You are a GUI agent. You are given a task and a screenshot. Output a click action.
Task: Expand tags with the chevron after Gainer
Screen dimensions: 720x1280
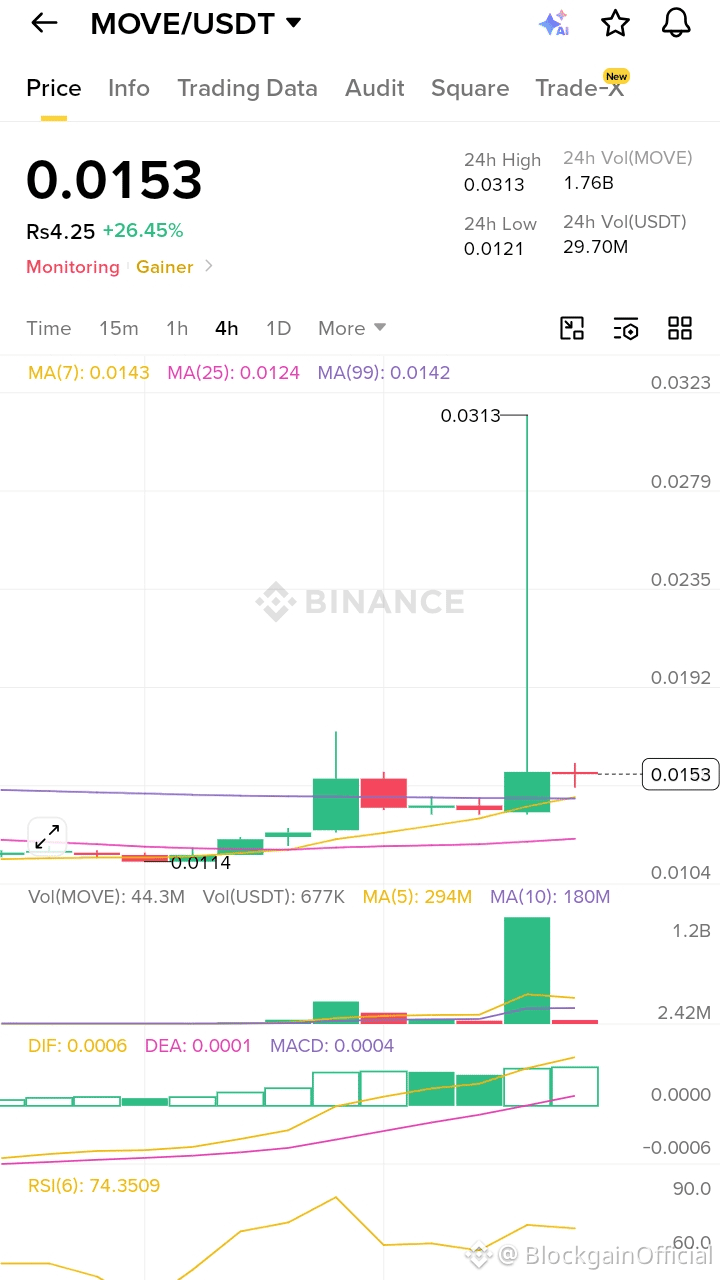pyautogui.click(x=209, y=266)
